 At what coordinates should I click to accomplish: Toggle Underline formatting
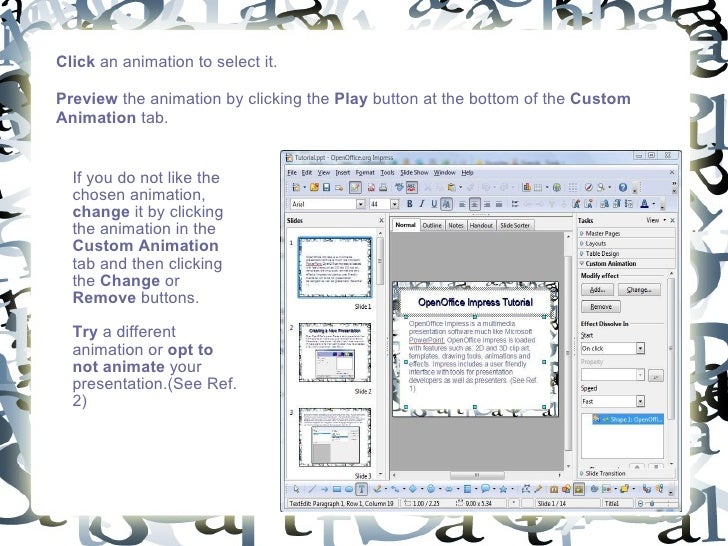(x=434, y=204)
